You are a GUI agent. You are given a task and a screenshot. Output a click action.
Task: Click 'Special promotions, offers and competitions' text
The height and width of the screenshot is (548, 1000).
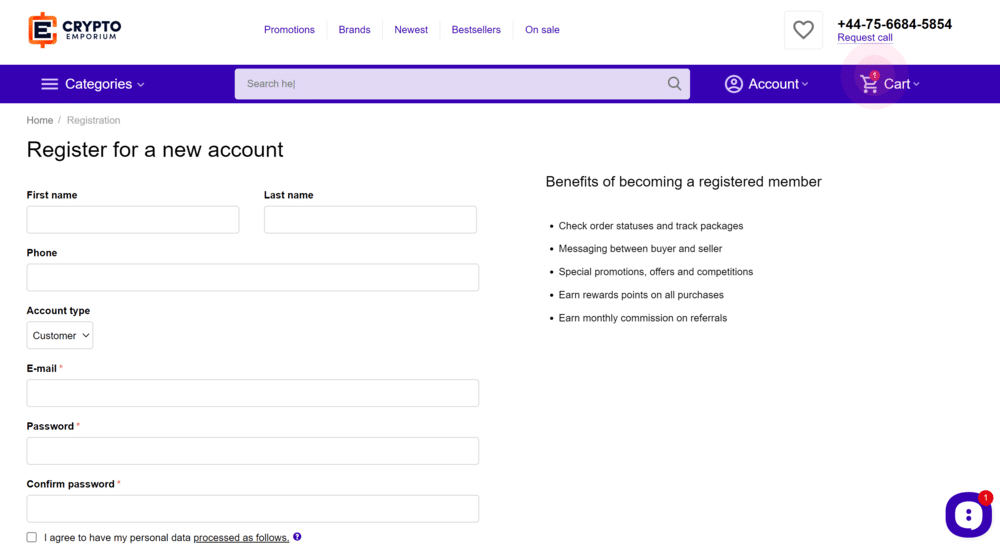coord(656,272)
